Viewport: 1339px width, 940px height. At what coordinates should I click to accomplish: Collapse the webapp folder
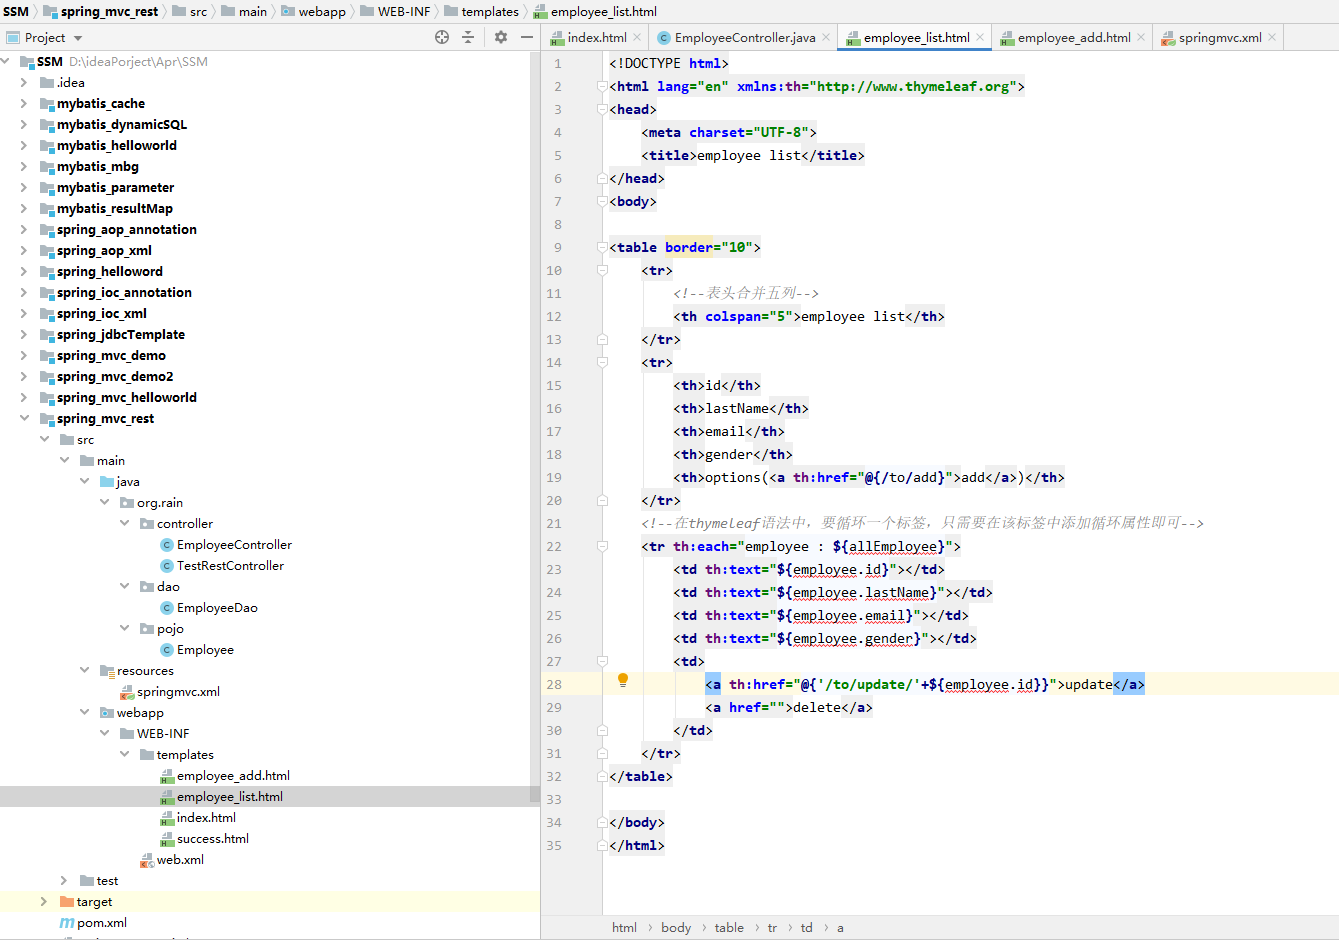(85, 713)
